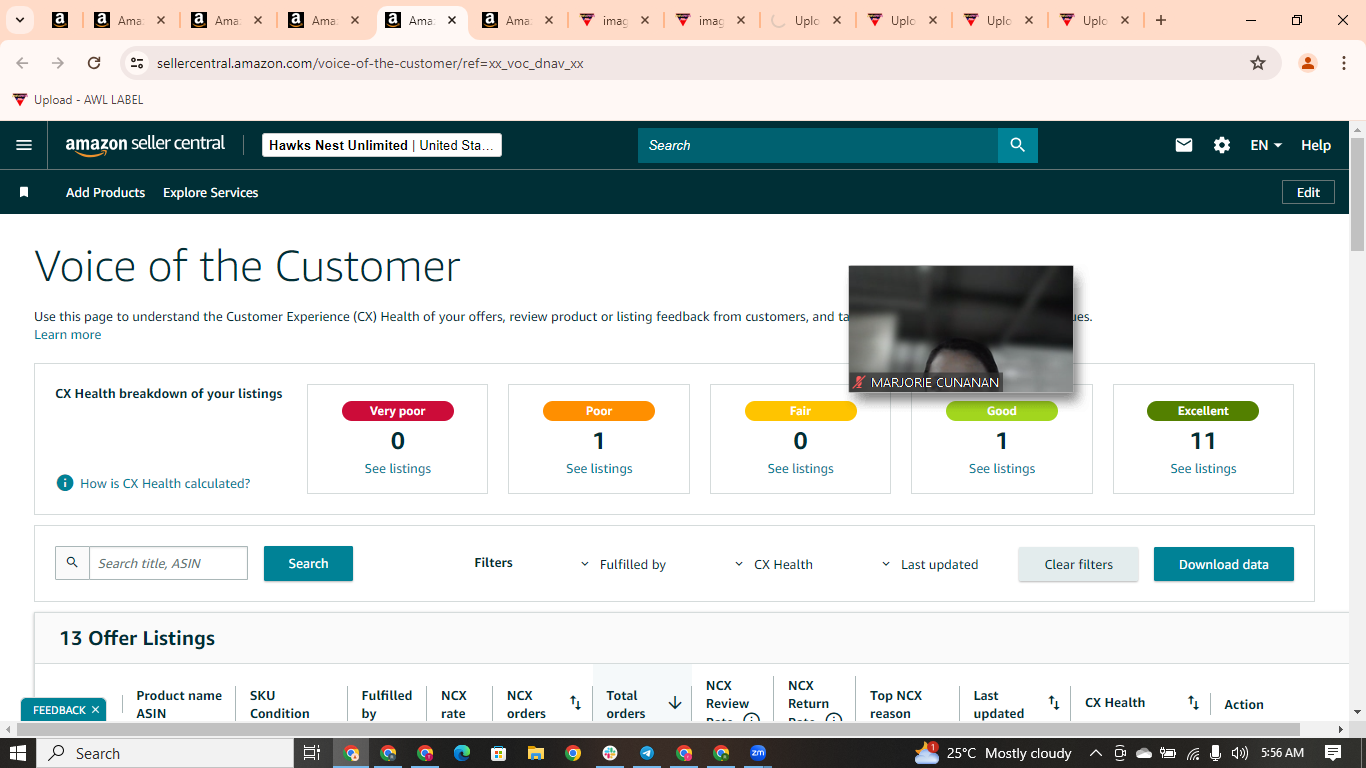Click the magnifier icon beside title search

pos(72,563)
